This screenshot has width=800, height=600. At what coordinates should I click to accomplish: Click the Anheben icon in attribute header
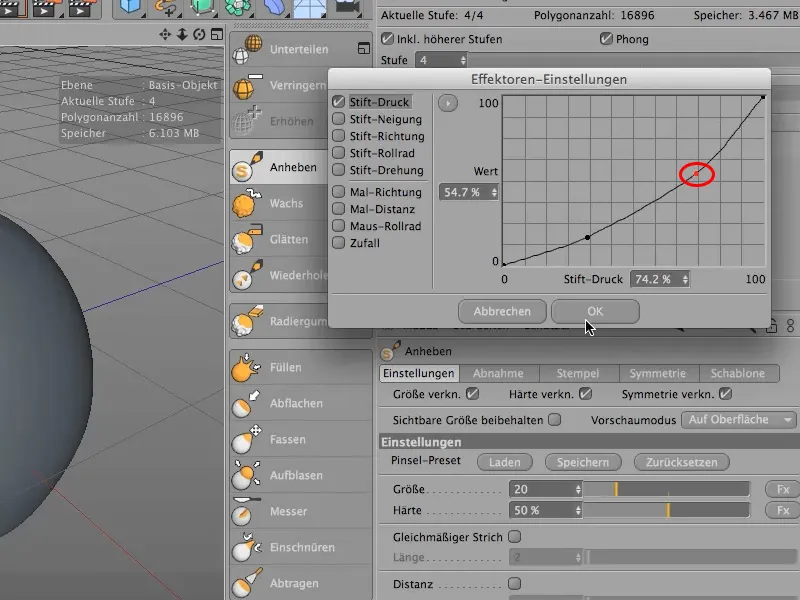point(390,351)
